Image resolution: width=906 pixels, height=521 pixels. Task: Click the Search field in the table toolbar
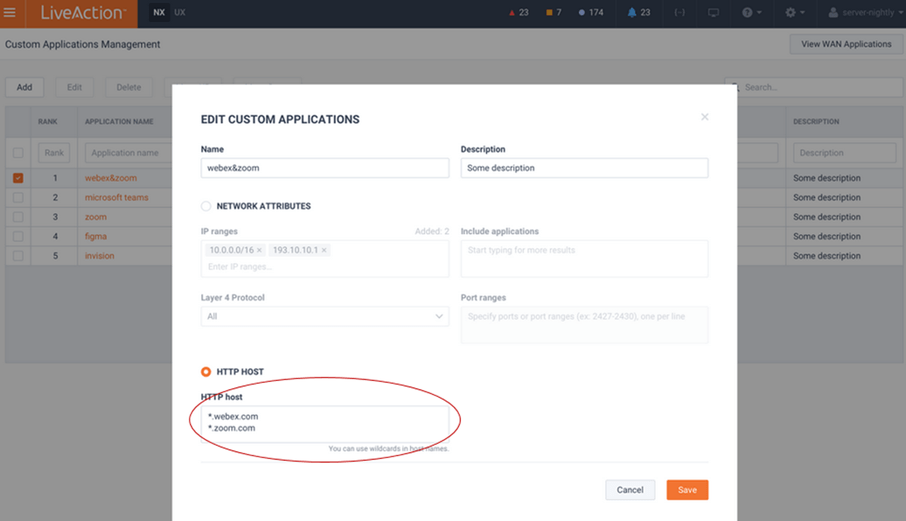click(814, 87)
